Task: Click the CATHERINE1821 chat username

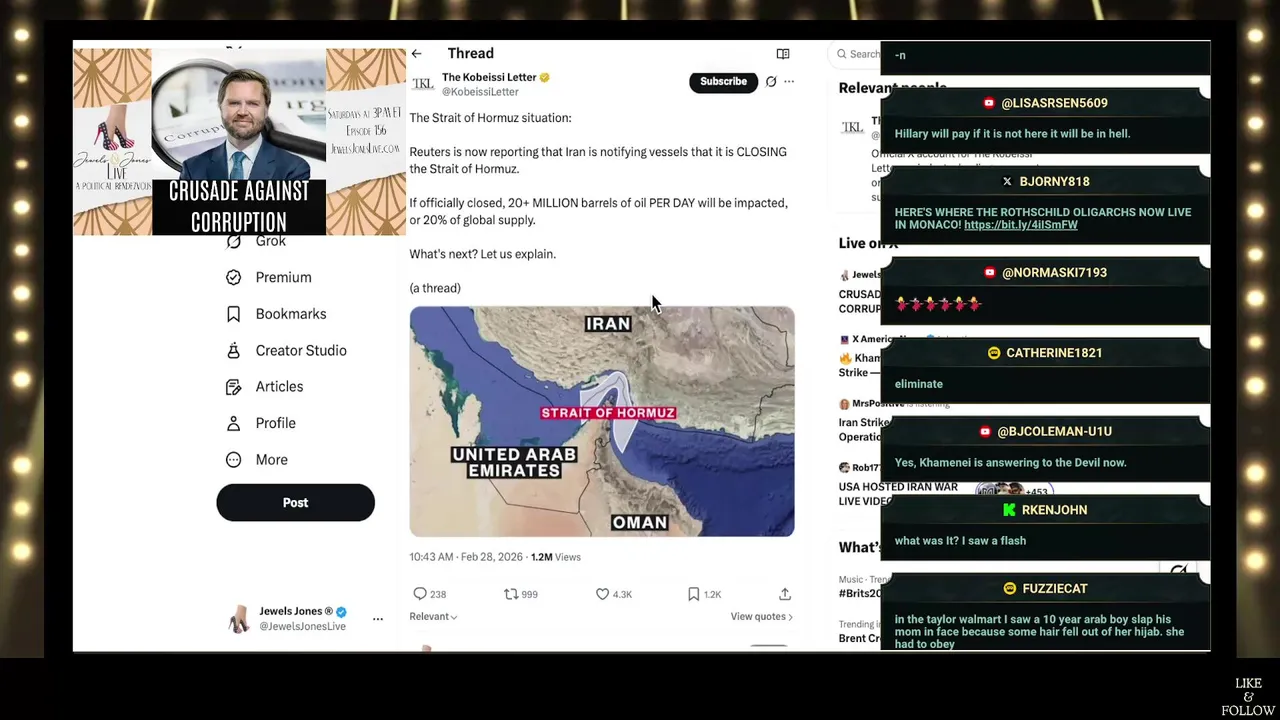Action: [x=1054, y=353]
